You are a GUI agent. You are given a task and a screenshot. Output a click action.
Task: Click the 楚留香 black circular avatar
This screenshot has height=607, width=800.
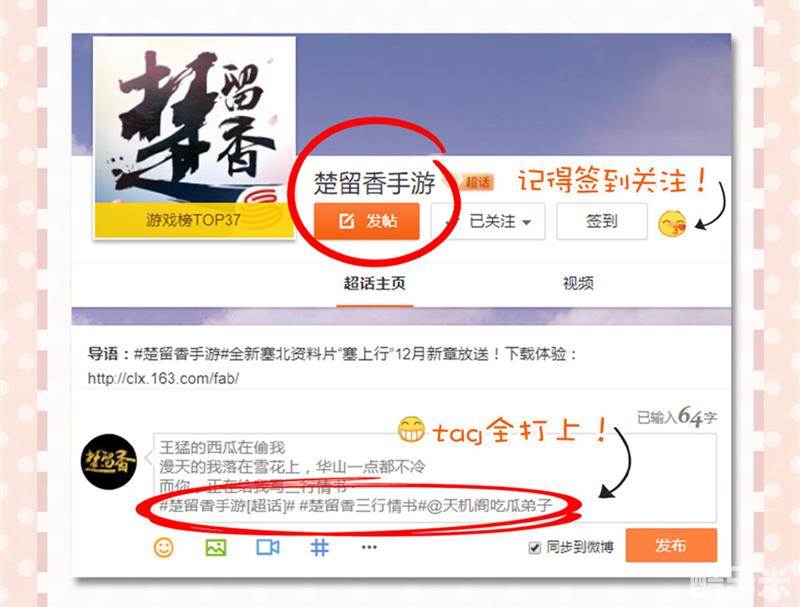(x=109, y=462)
